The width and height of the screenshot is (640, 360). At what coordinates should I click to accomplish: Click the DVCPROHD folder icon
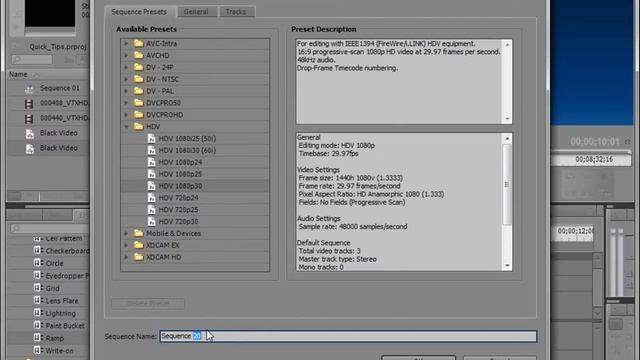pyautogui.click(x=139, y=114)
